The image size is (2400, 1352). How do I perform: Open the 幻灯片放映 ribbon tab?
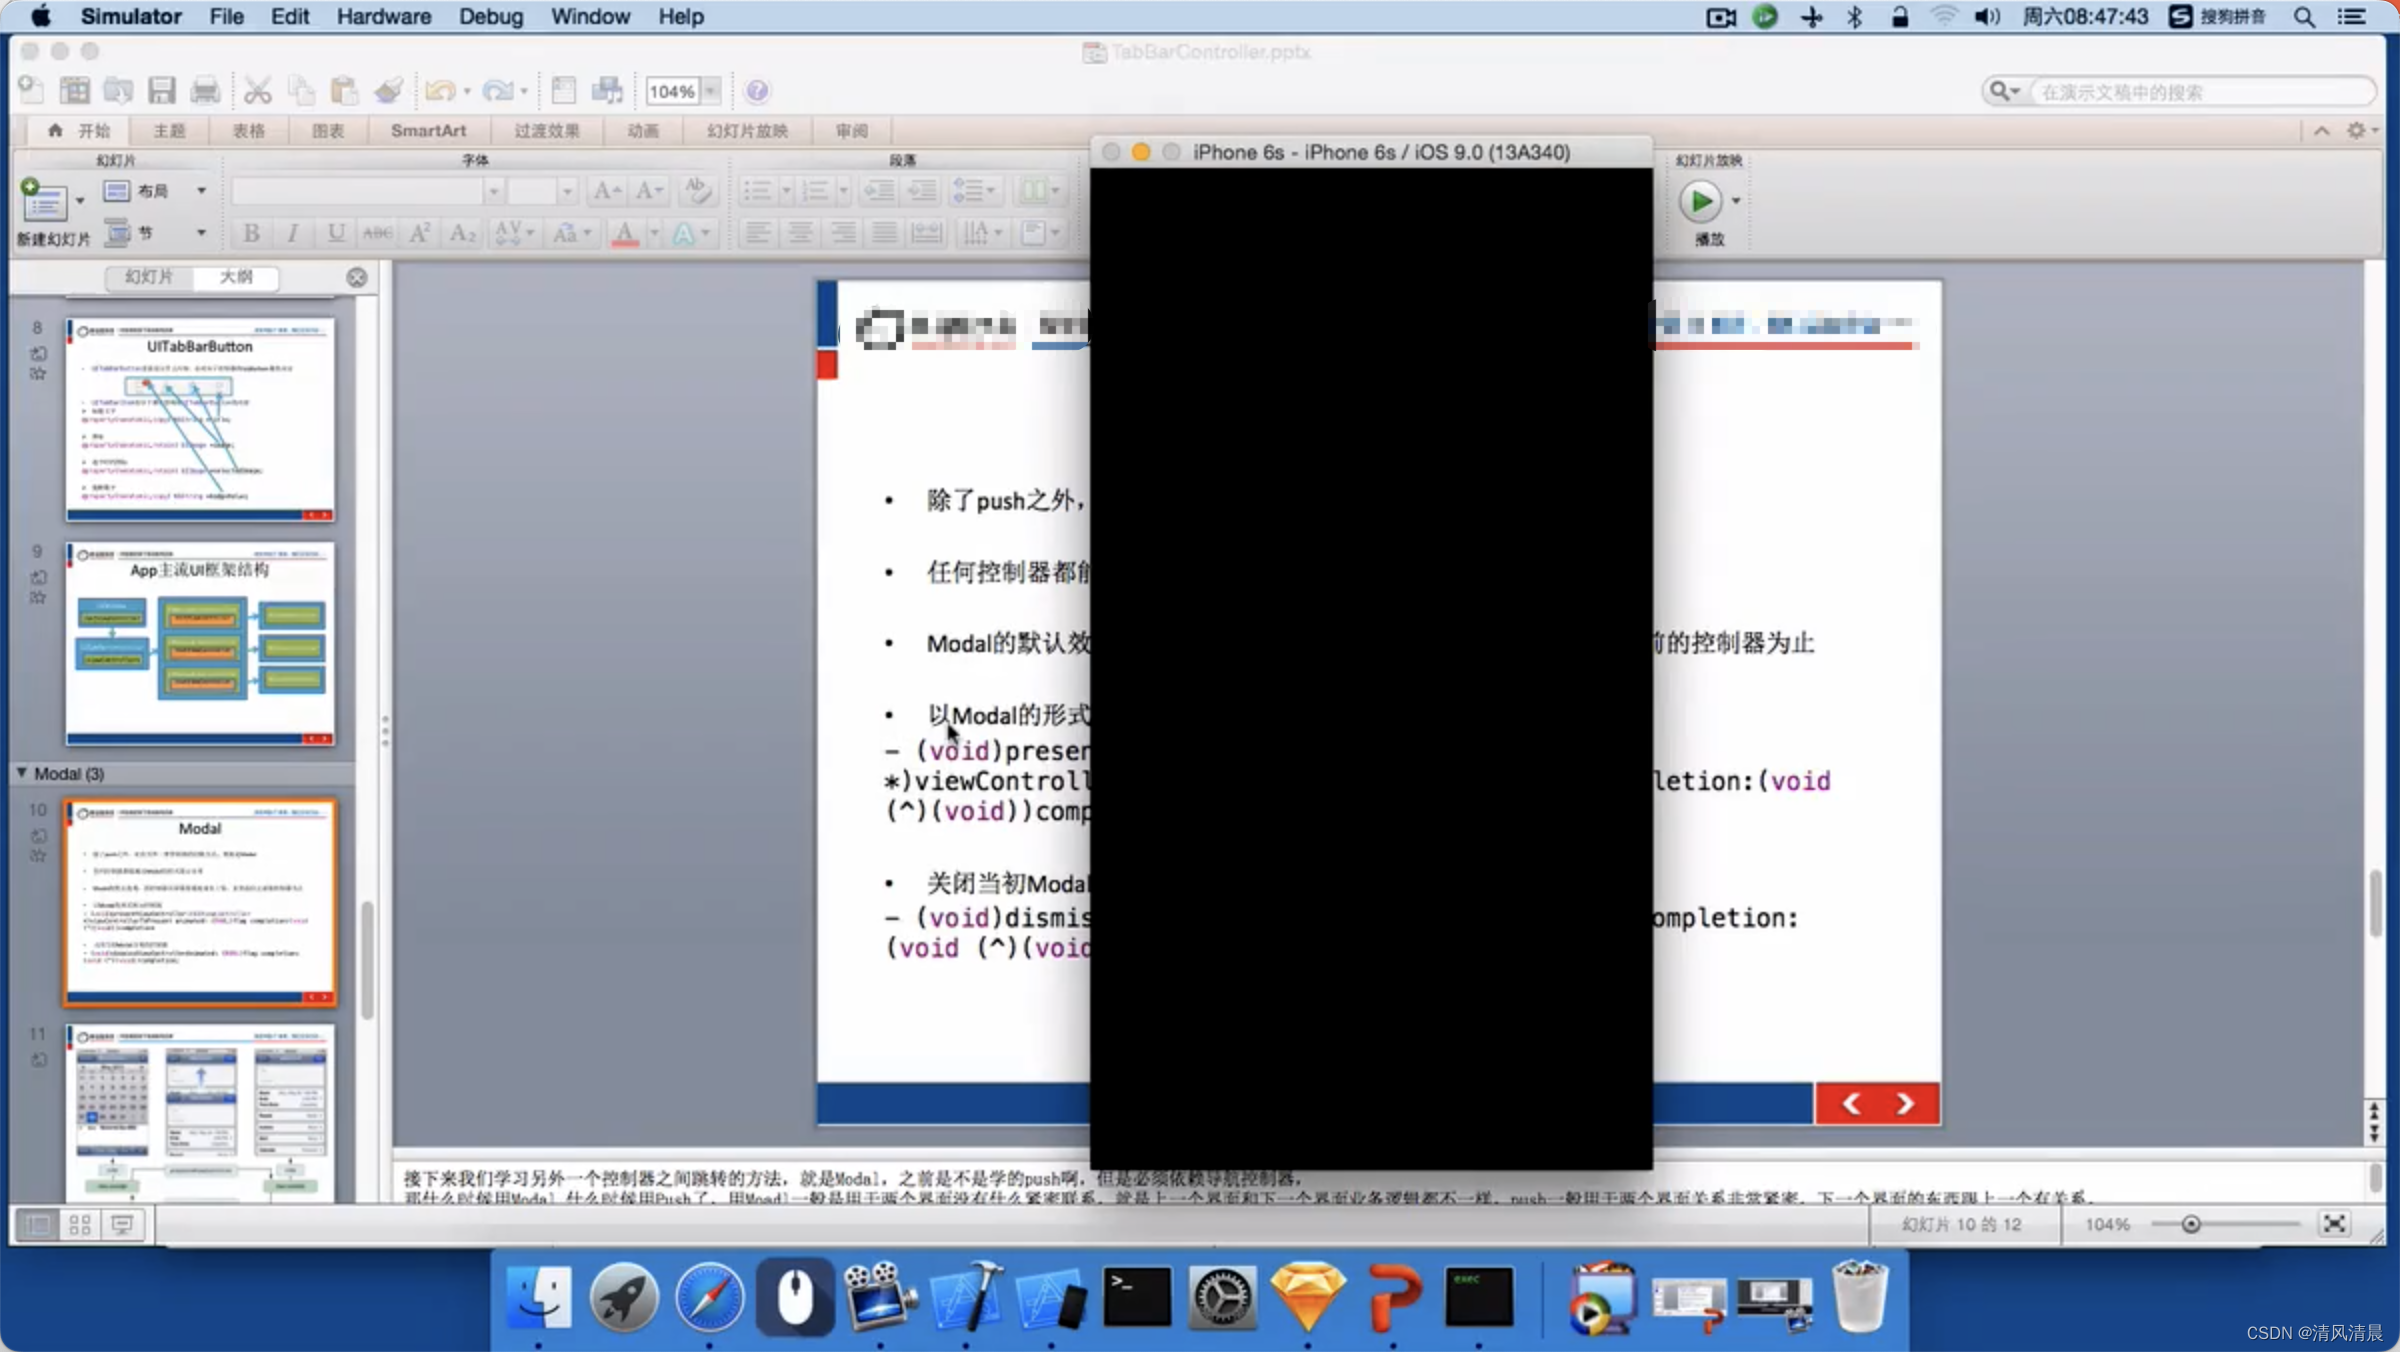[x=747, y=131]
